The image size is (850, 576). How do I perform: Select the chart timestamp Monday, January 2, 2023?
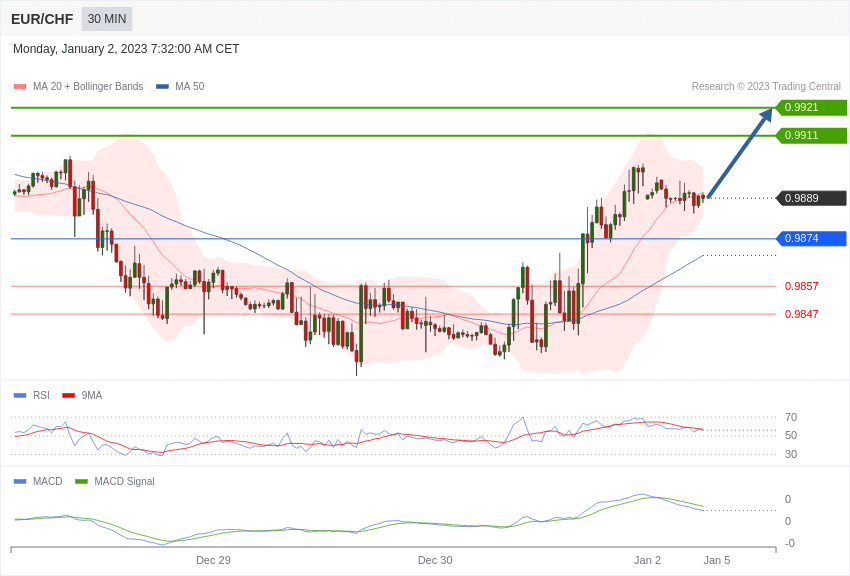pos(126,49)
